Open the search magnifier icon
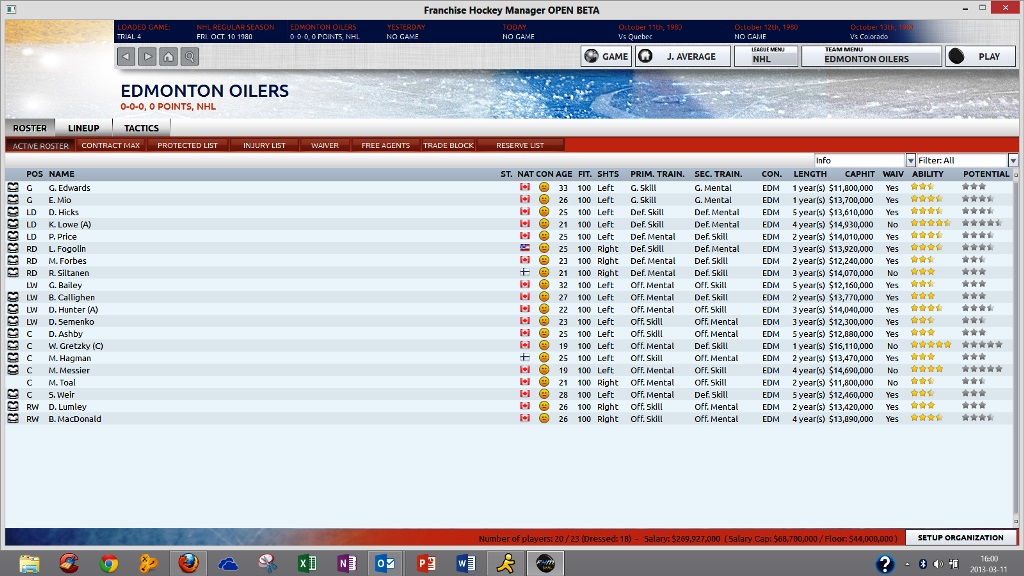Viewport: 1024px width, 576px height. coord(189,57)
